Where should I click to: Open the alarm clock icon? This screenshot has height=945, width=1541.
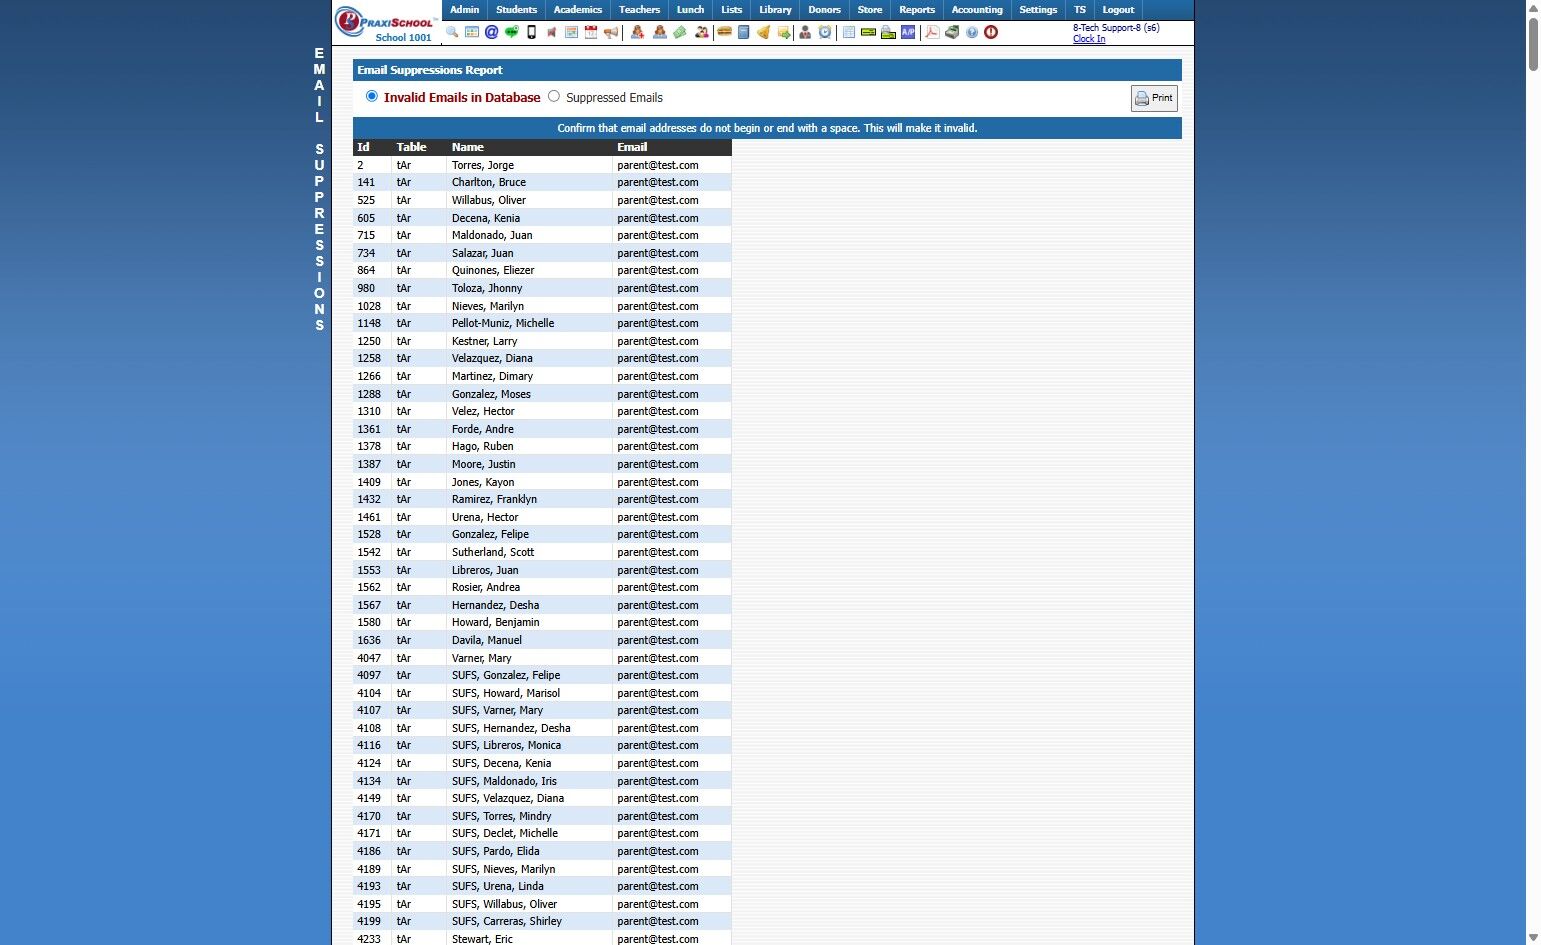[x=825, y=32]
